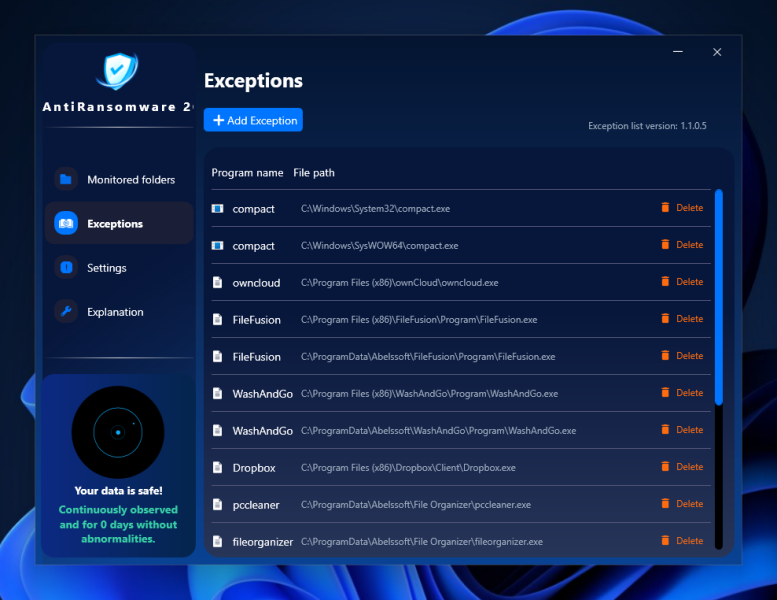
Task: Click the file icon next to pccleaner
Action: tap(218, 504)
